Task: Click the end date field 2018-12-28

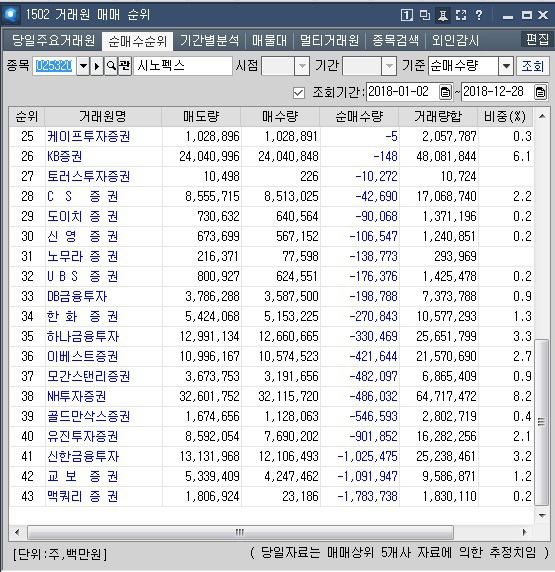Action: (x=498, y=92)
